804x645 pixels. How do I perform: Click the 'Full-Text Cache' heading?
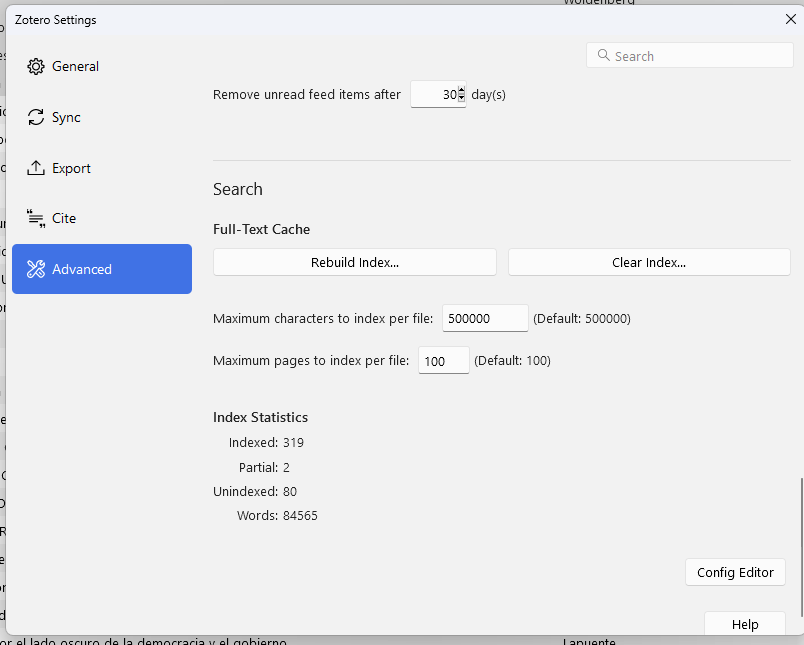click(262, 229)
